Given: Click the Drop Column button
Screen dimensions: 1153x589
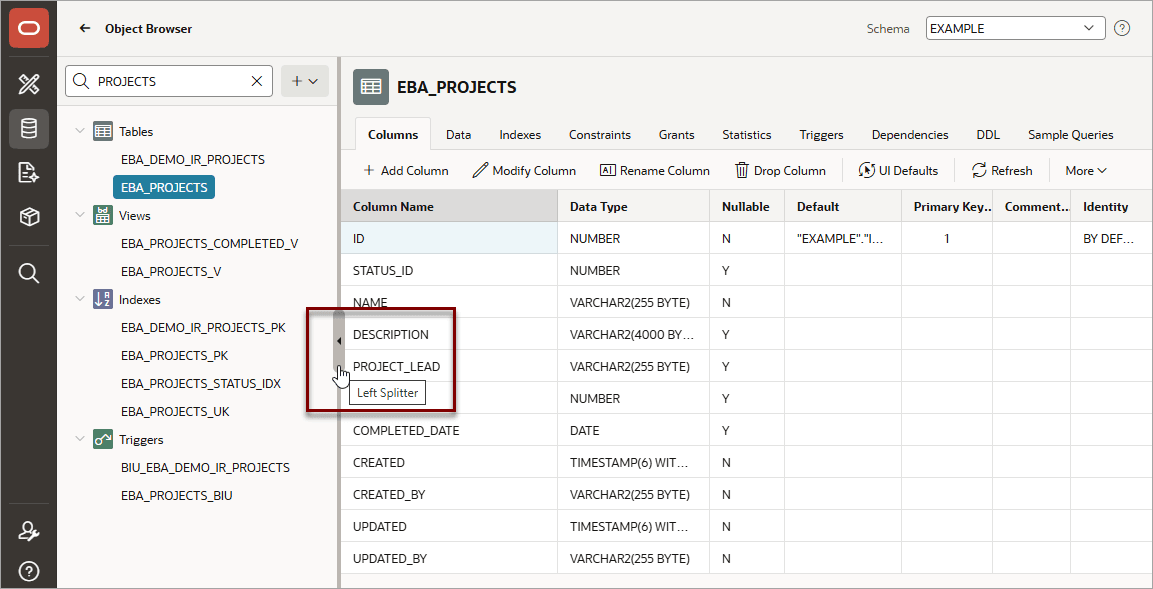Looking at the screenshot, I should (x=780, y=171).
